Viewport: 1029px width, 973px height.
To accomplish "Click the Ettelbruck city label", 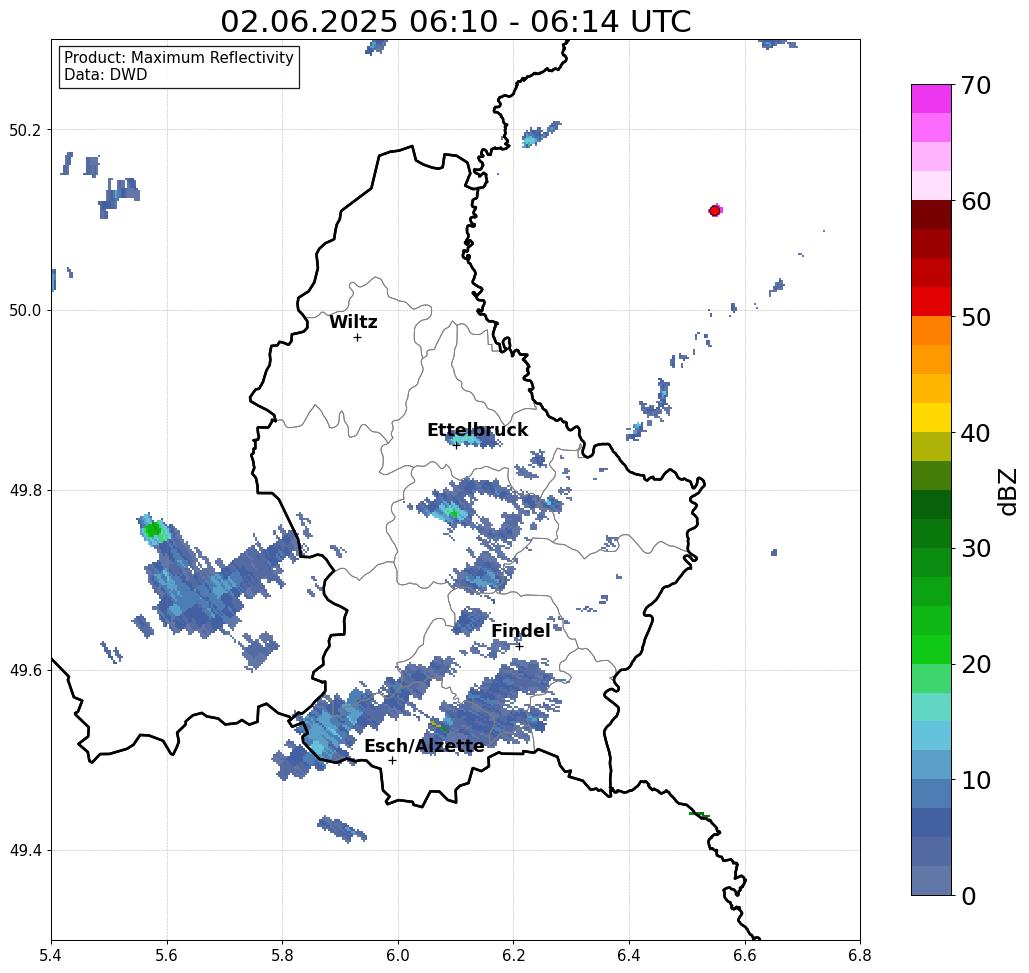I will [477, 430].
